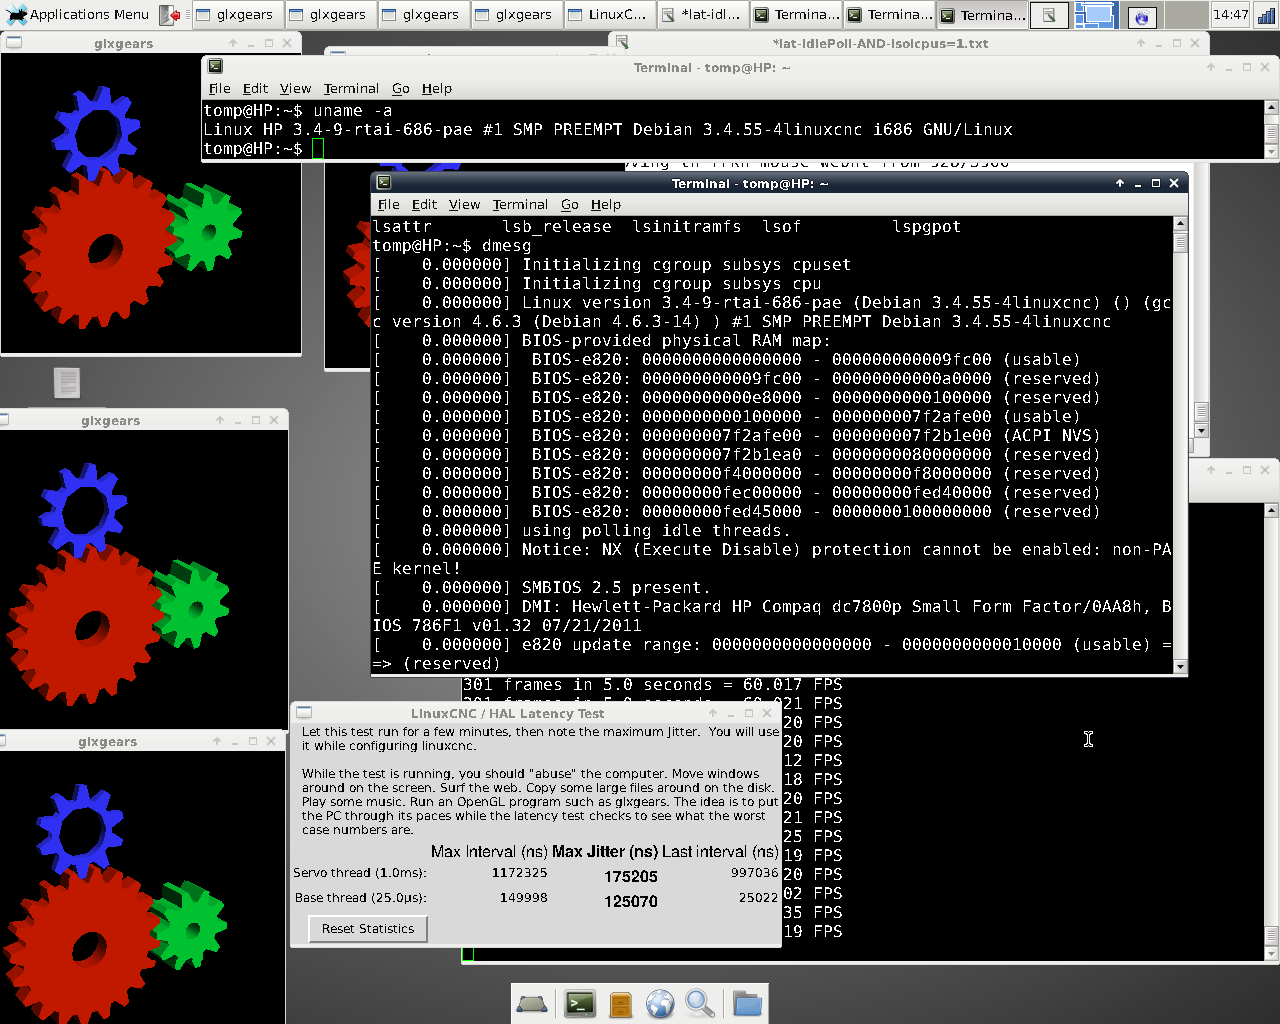Click the workspace switcher in top panel
This screenshot has width=1280, height=1024.
pyautogui.click(x=1095, y=15)
